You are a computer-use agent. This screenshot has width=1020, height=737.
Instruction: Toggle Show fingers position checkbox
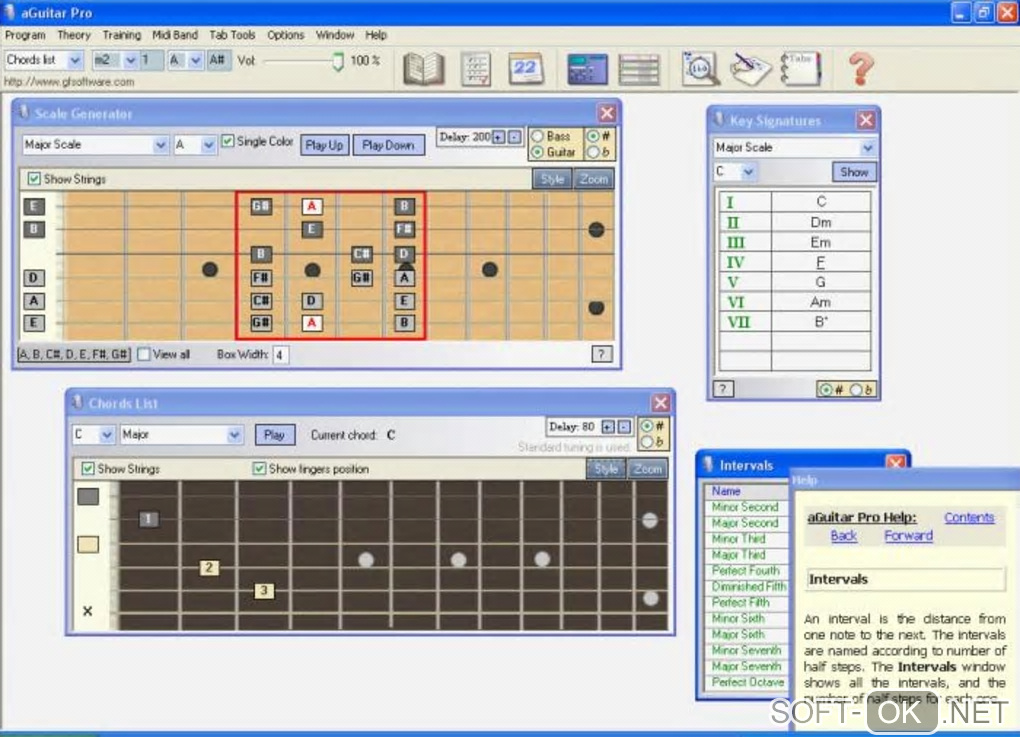(259, 468)
